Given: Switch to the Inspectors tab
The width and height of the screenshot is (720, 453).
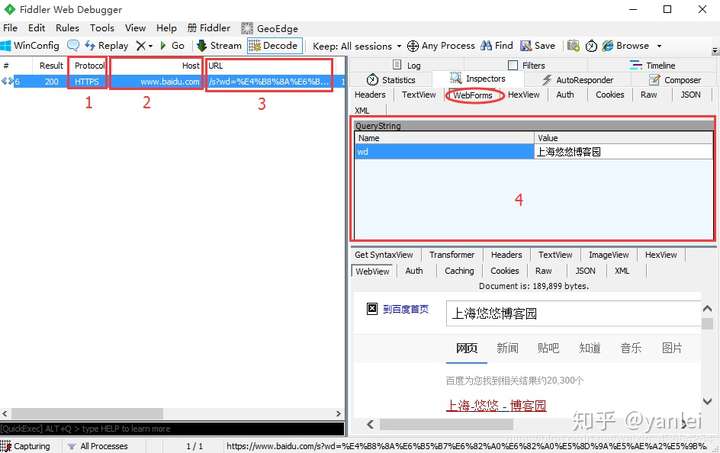Looking at the screenshot, I should pyautogui.click(x=478, y=78).
